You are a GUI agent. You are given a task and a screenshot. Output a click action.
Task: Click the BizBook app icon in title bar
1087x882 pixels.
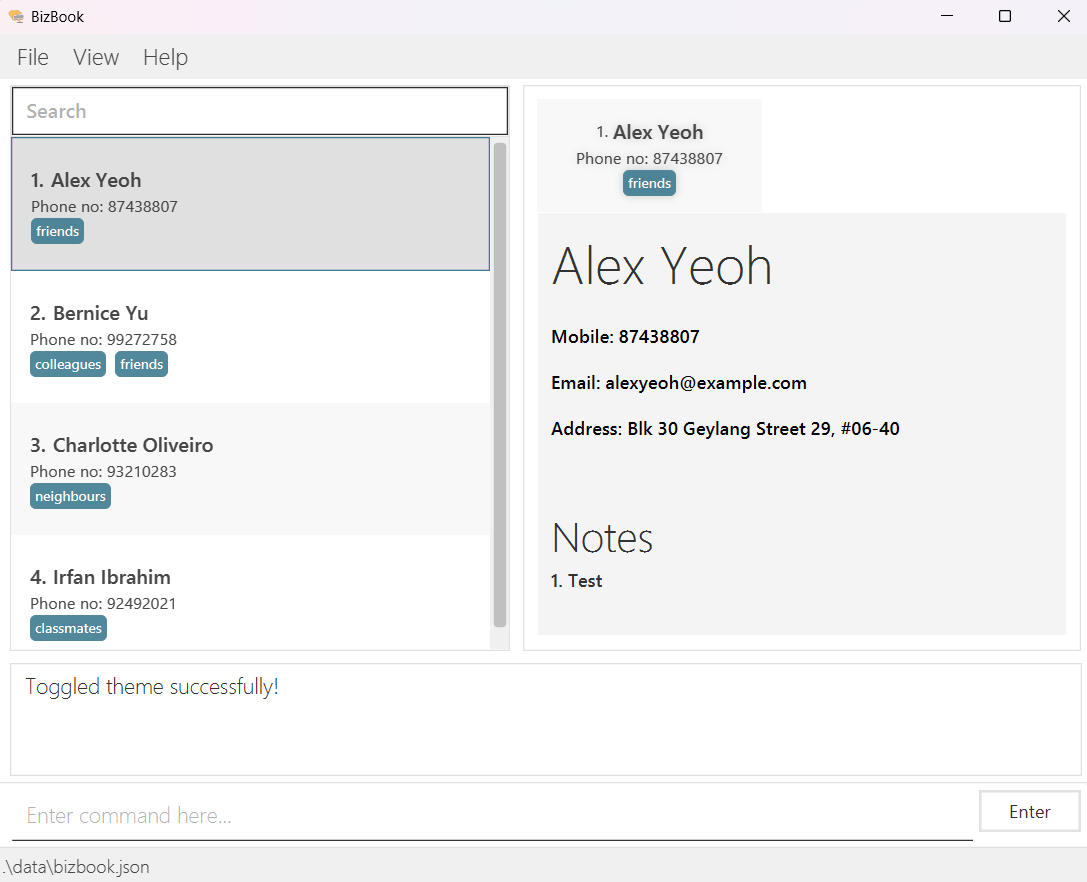click(15, 16)
